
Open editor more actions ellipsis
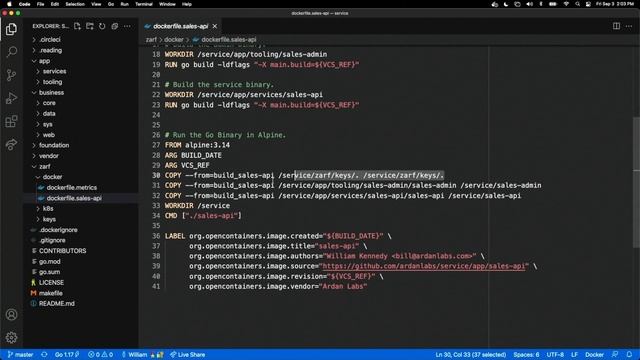point(629,26)
